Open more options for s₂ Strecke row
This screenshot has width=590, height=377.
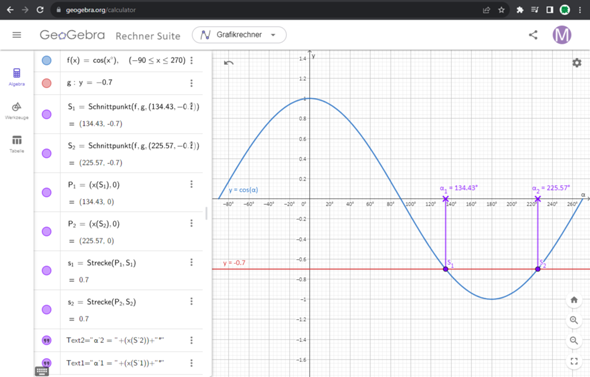[x=192, y=301]
